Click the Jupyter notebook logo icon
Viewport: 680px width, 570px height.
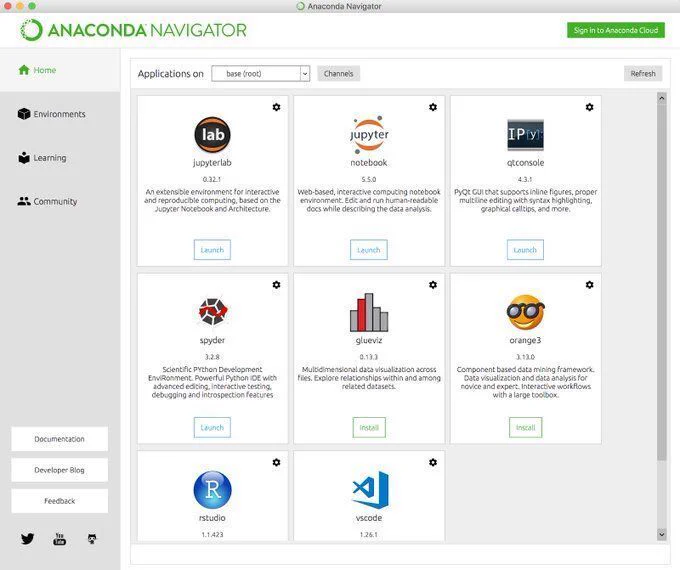tap(369, 134)
